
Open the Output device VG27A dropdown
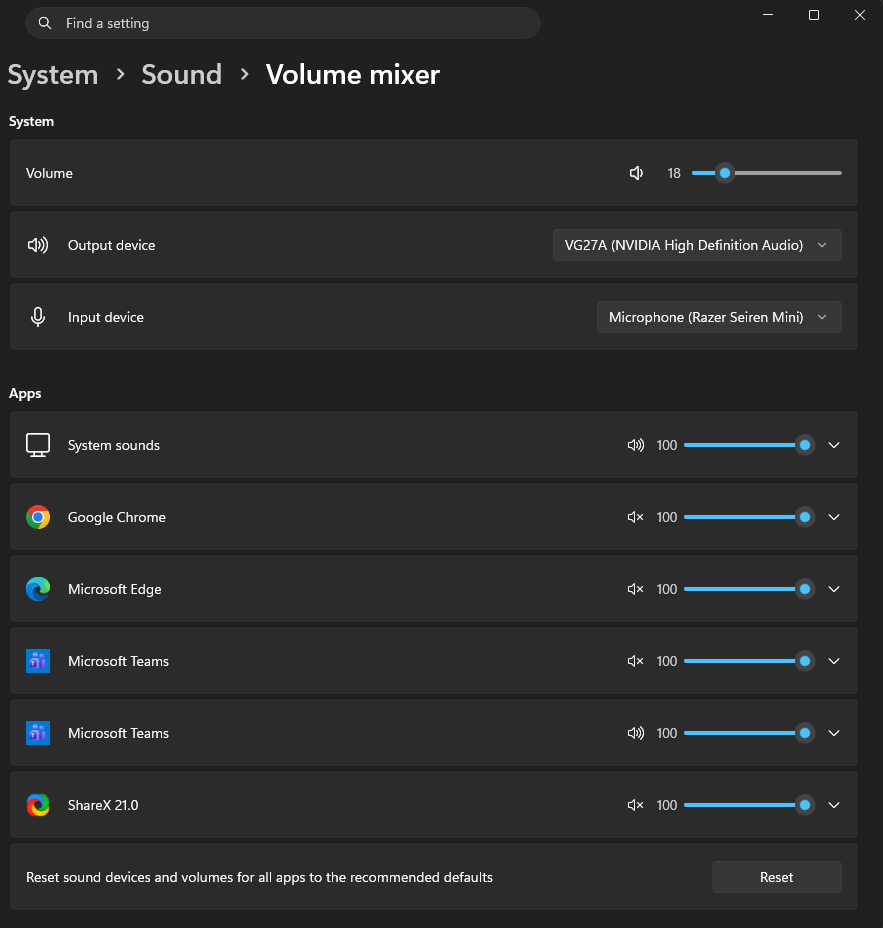pyautogui.click(x=697, y=245)
